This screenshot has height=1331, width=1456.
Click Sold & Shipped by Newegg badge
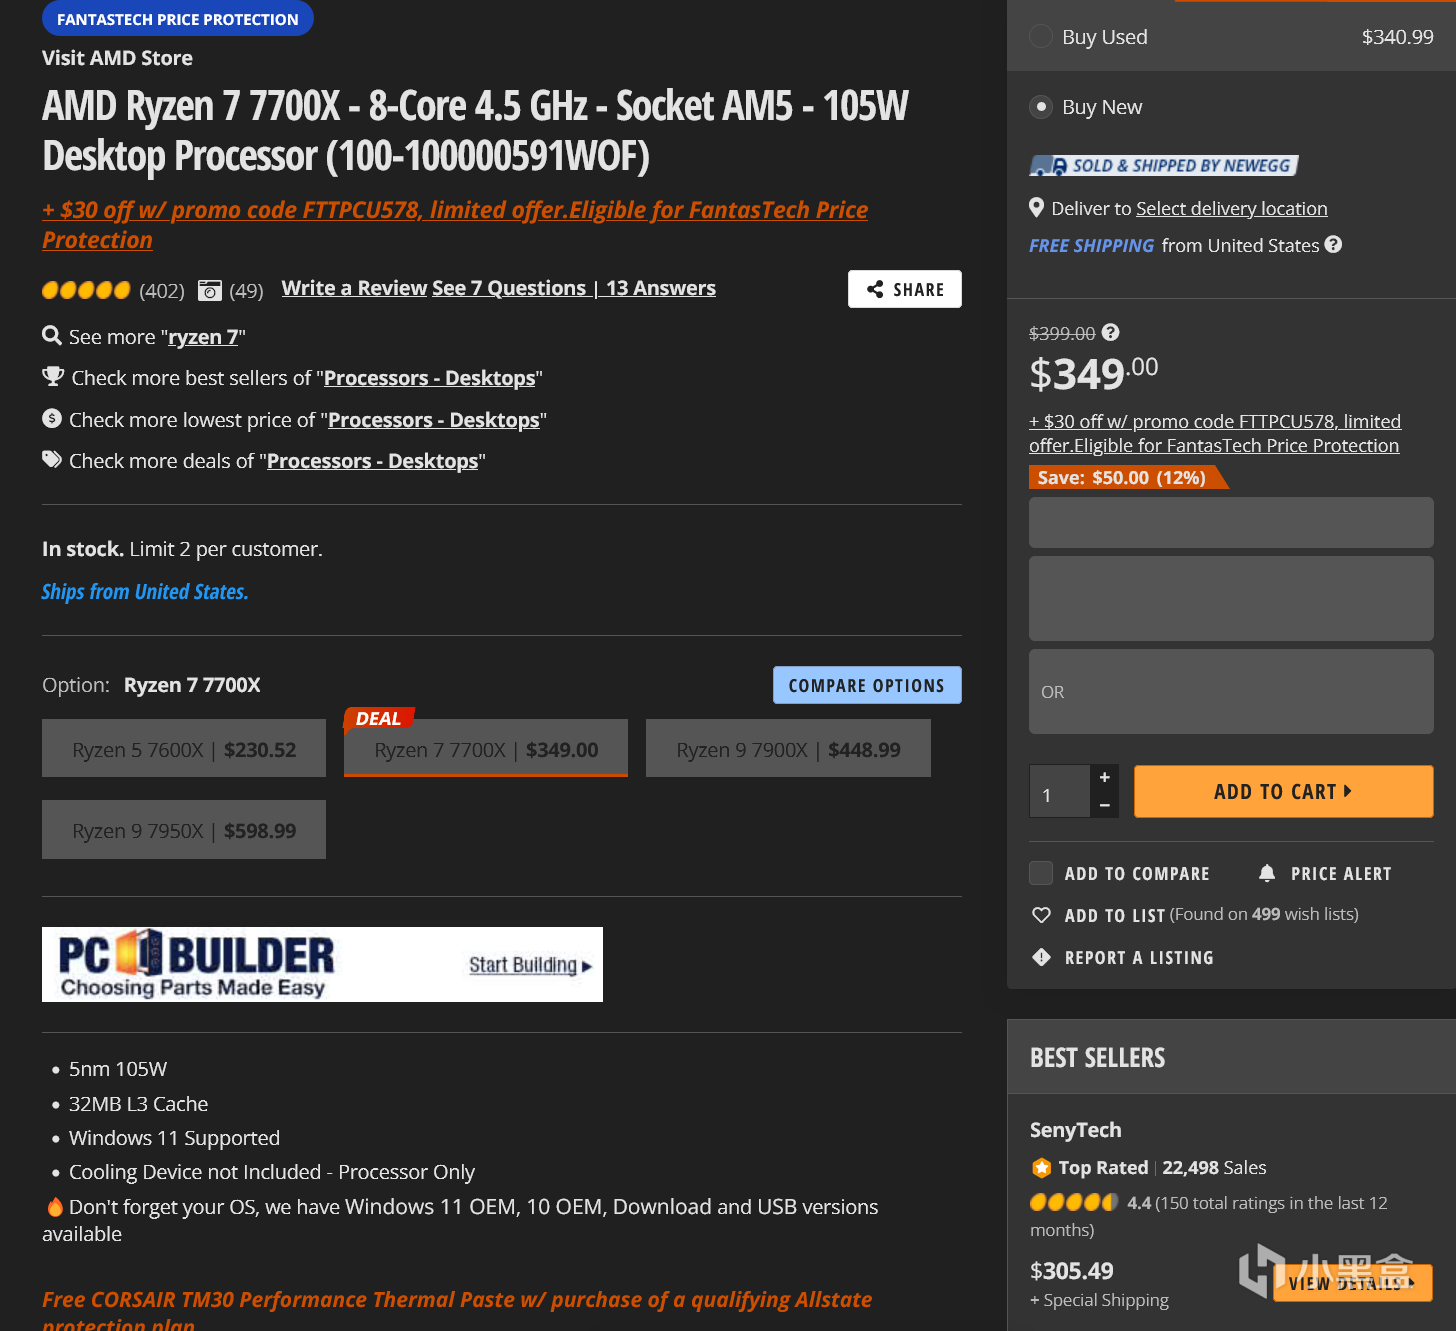click(1164, 165)
